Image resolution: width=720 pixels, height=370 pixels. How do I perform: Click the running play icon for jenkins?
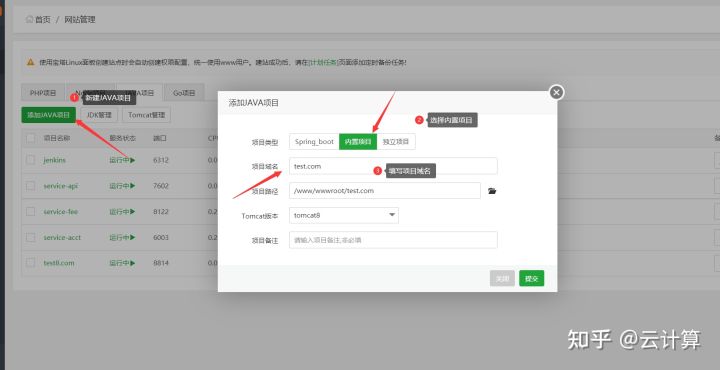point(132,160)
